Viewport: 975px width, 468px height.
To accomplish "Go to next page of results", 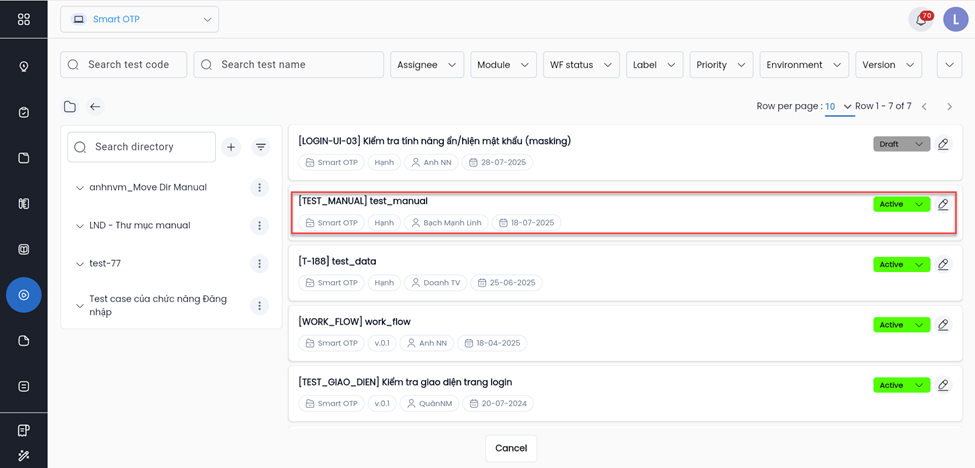I will [949, 107].
